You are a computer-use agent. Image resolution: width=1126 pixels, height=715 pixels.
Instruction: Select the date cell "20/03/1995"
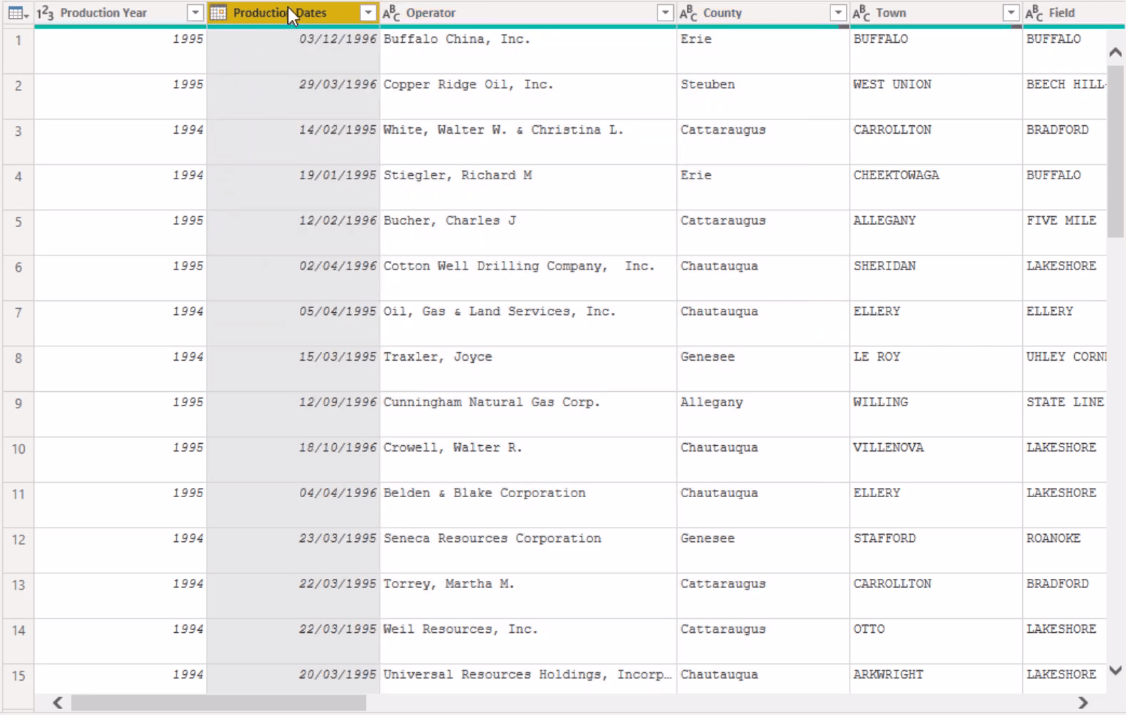(293, 678)
